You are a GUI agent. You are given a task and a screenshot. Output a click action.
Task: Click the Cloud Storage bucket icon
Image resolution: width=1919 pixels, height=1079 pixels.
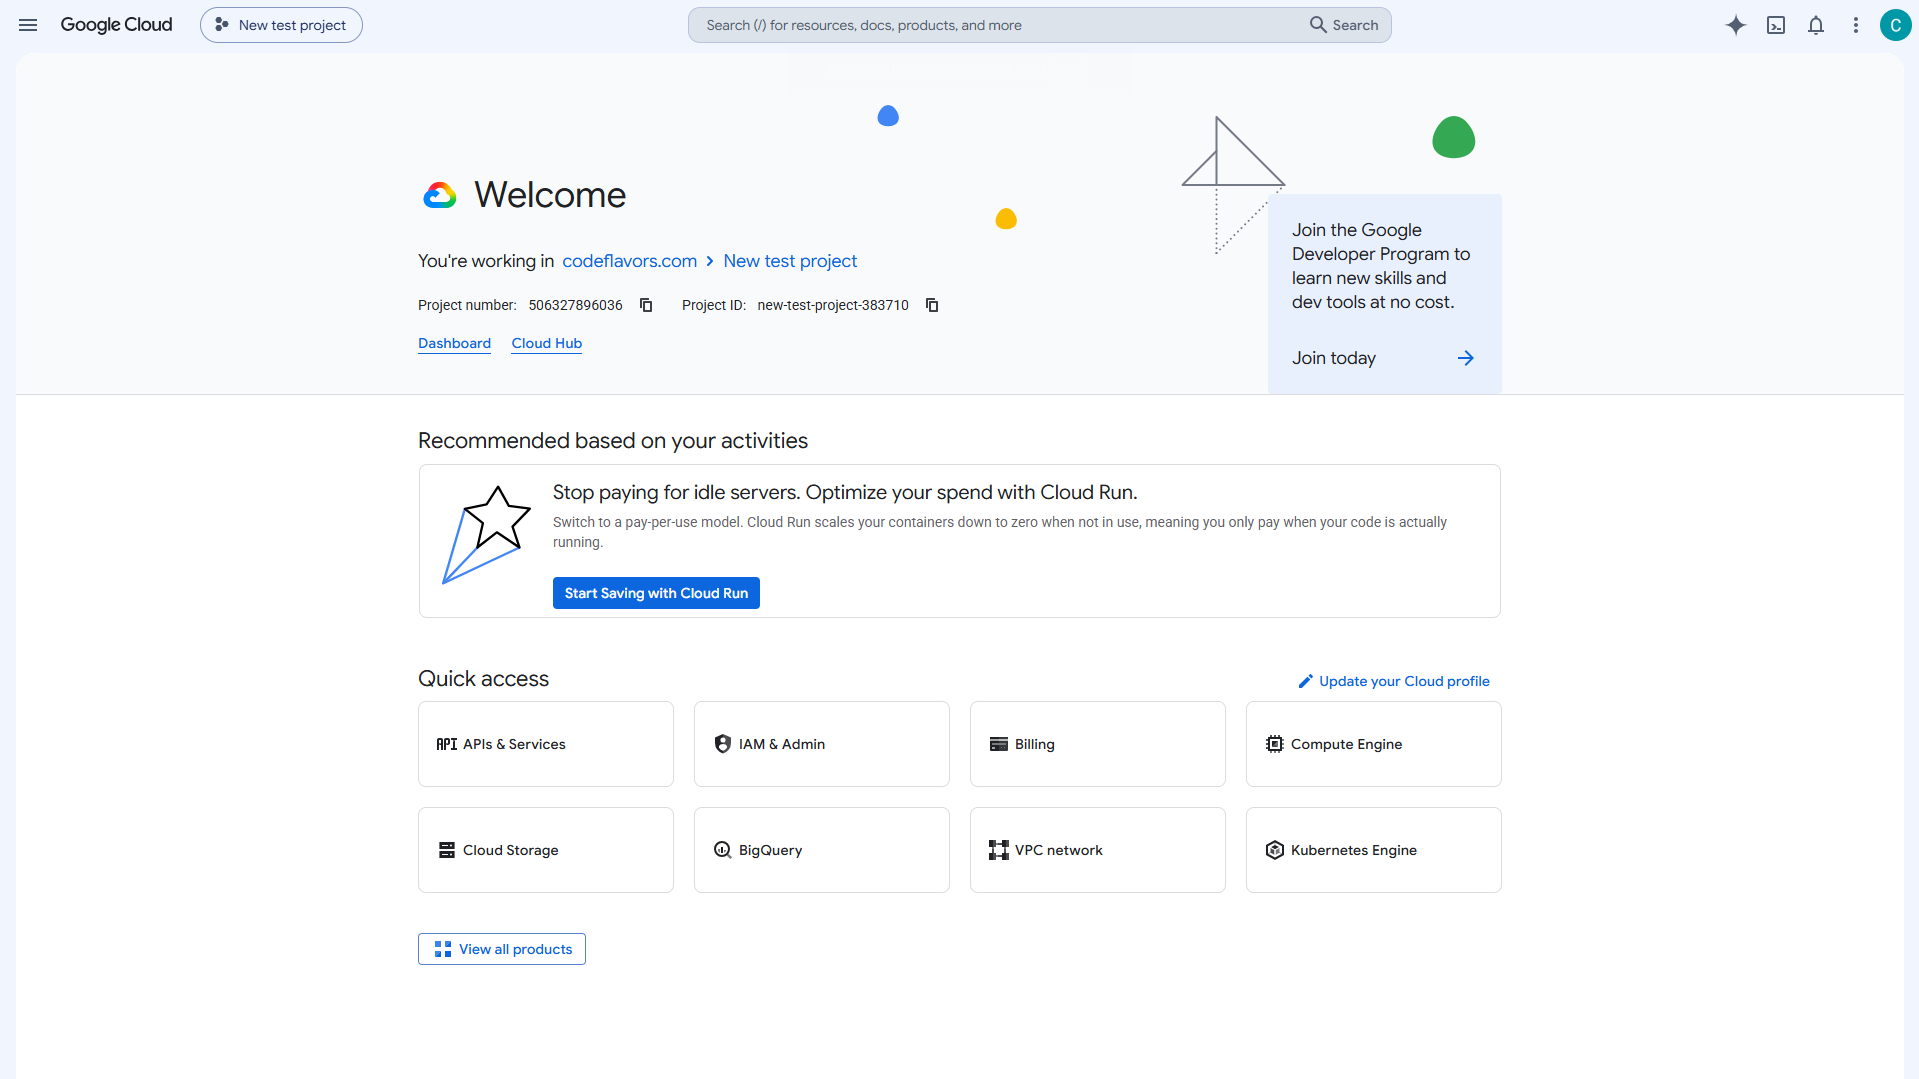[447, 850]
